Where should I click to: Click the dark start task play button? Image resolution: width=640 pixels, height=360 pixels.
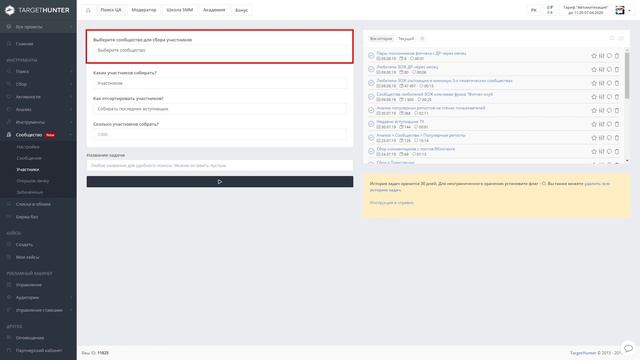(220, 182)
